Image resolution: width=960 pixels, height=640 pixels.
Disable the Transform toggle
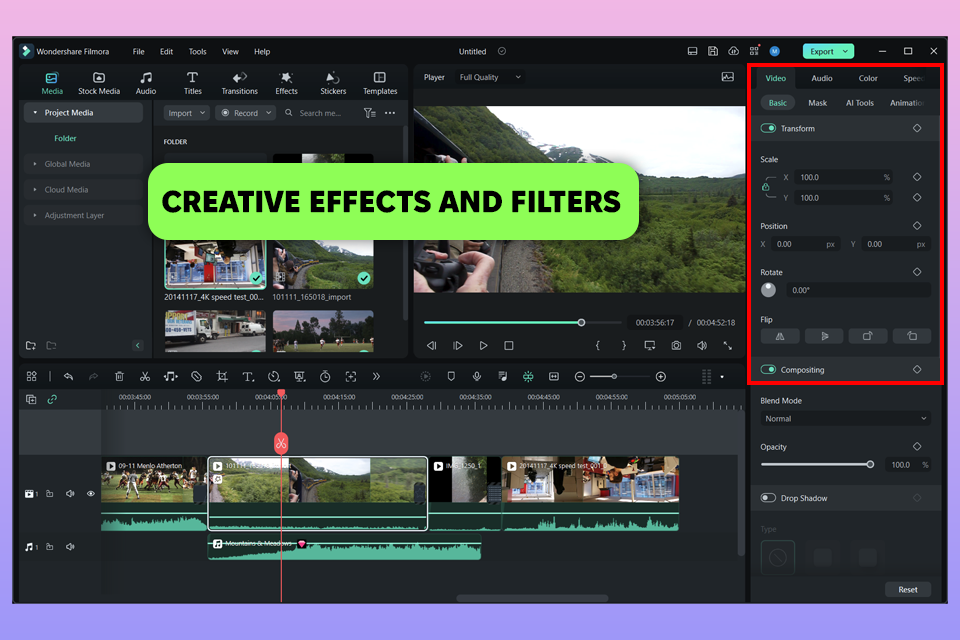(768, 128)
